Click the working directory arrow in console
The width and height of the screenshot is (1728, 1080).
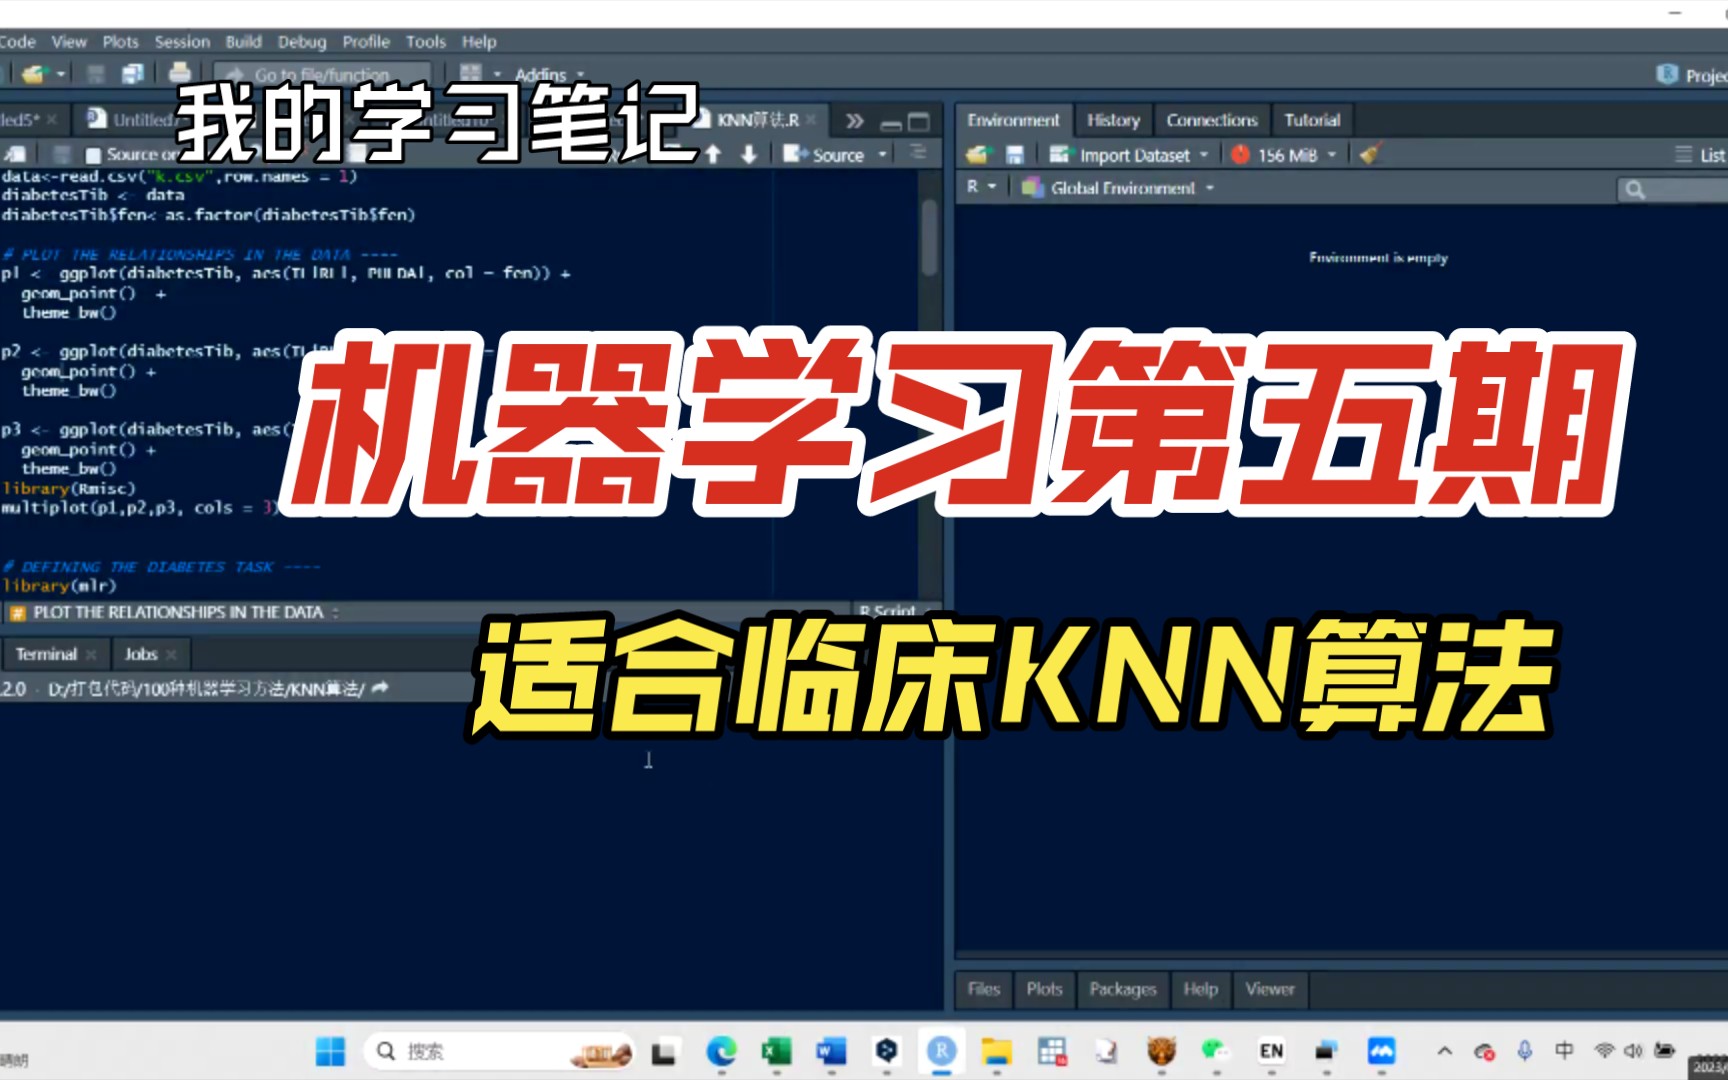click(x=379, y=688)
